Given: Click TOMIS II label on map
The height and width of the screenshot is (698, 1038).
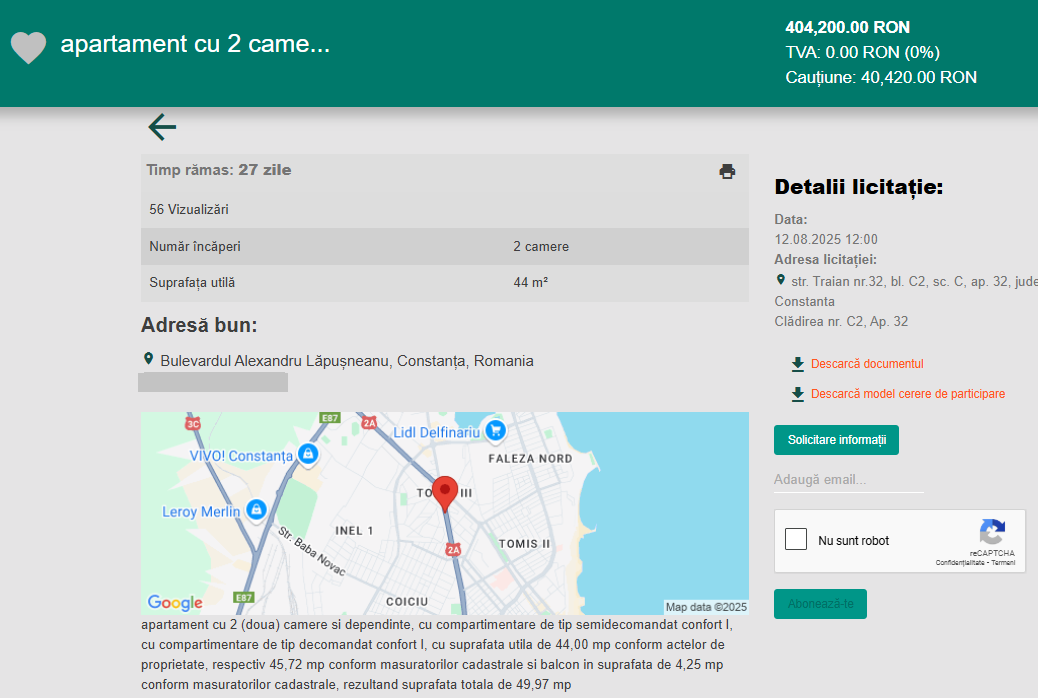Looking at the screenshot, I should coord(524,544).
